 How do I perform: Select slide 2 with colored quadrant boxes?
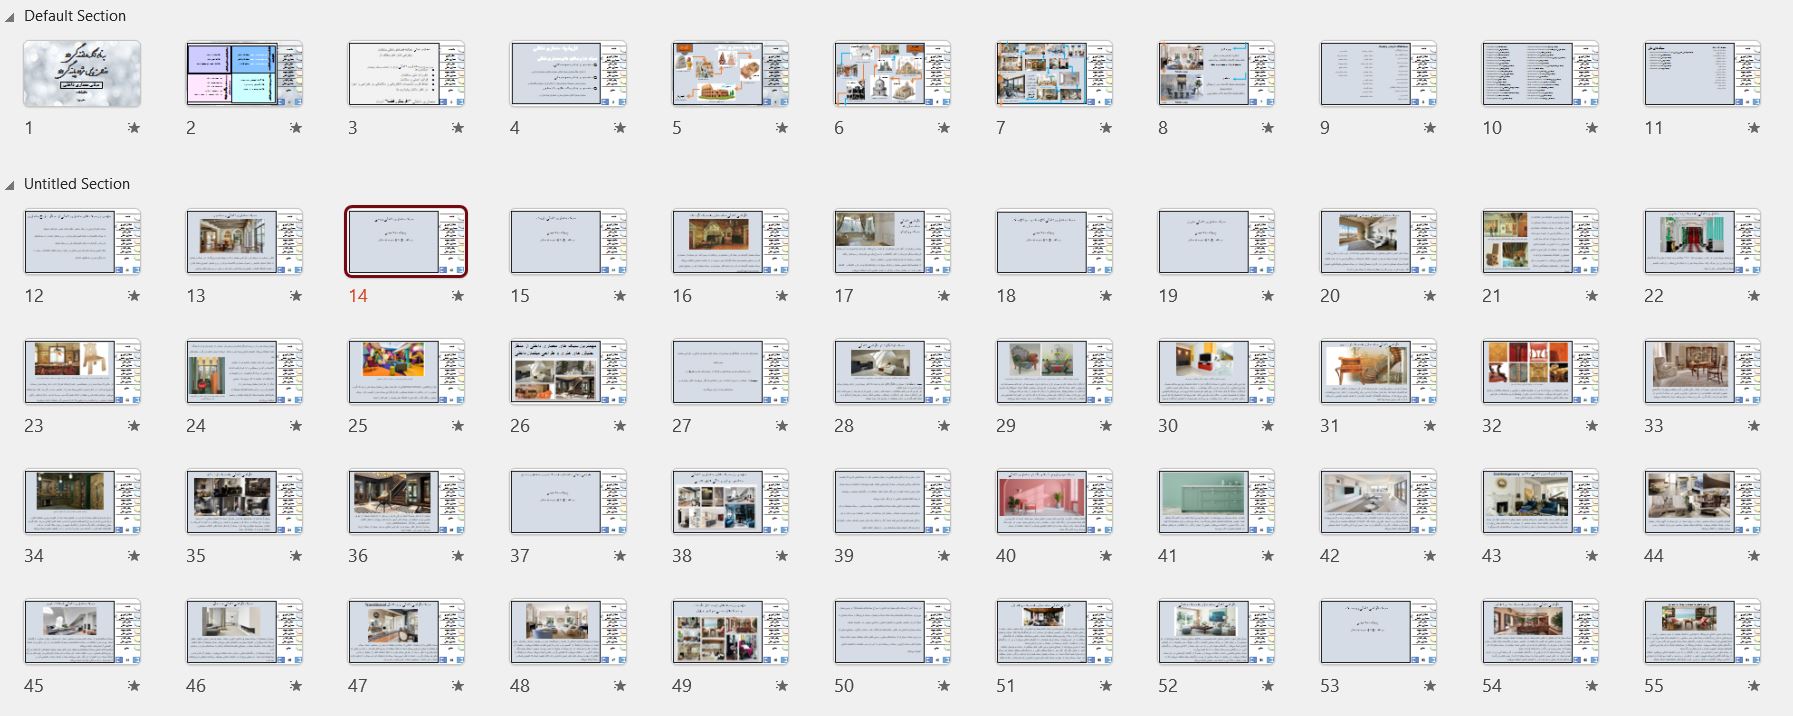coord(244,73)
